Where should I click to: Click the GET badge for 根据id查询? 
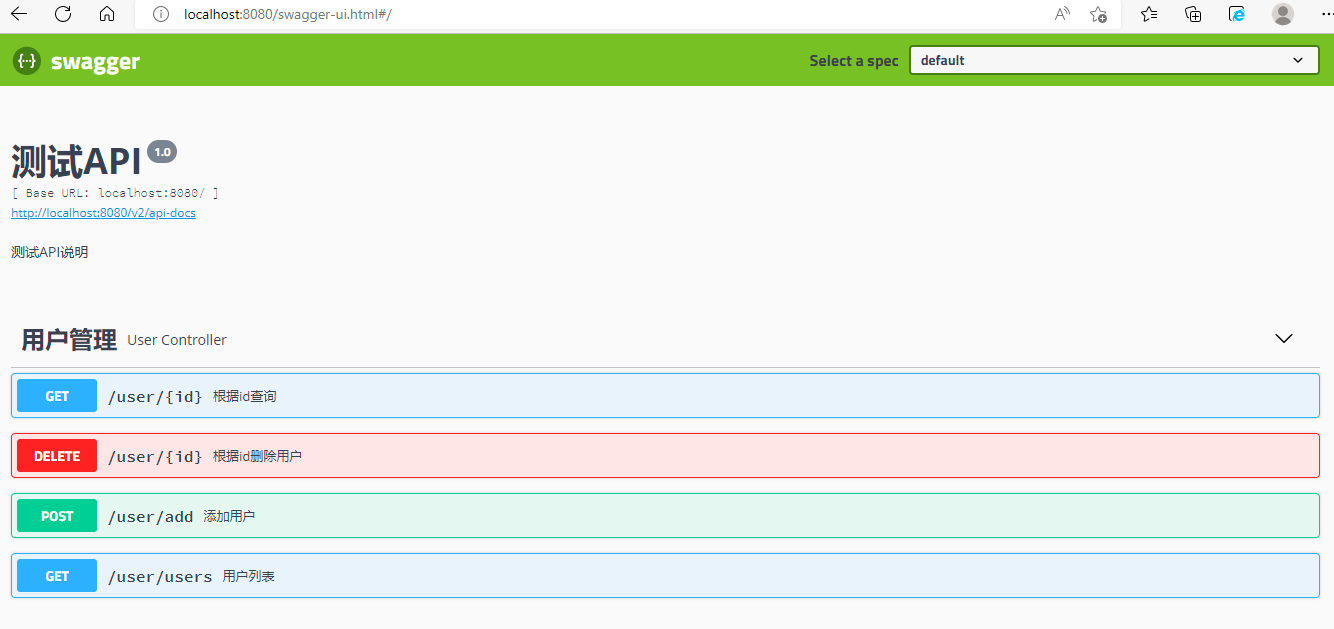click(57, 396)
